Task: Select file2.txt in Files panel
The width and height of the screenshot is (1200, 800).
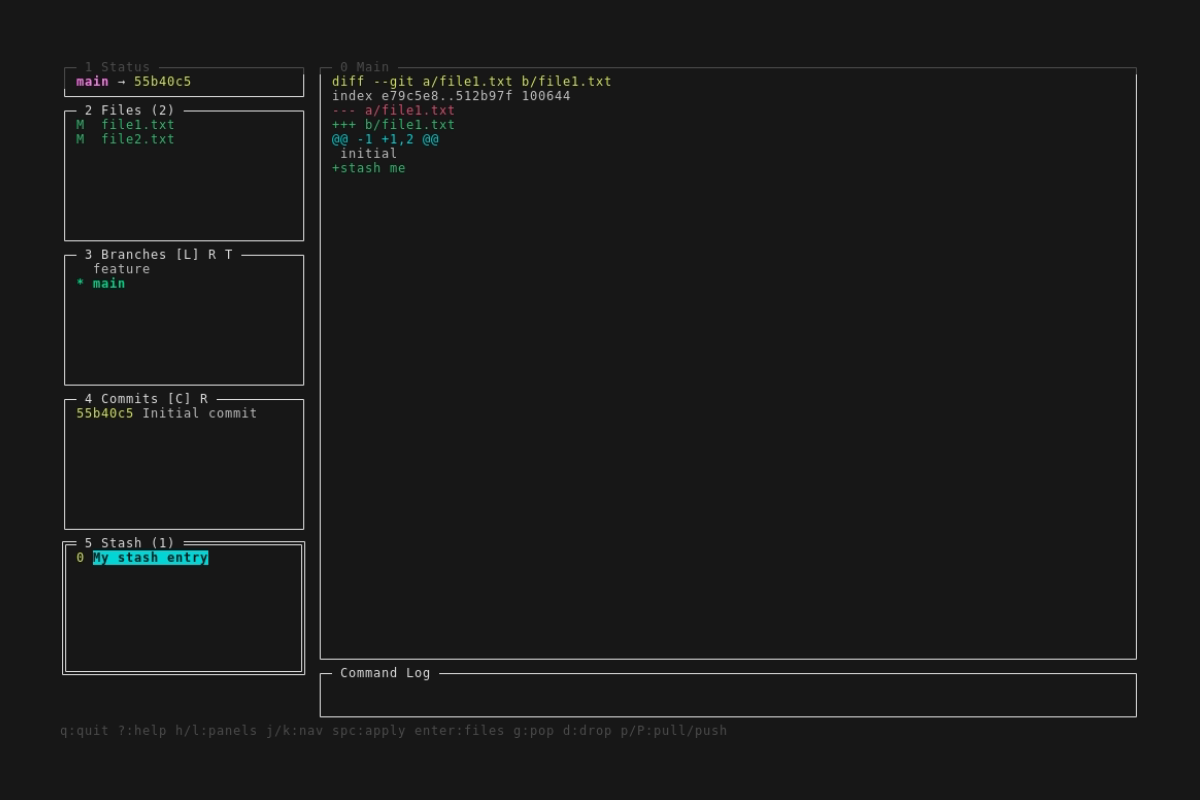Action: pos(137,139)
